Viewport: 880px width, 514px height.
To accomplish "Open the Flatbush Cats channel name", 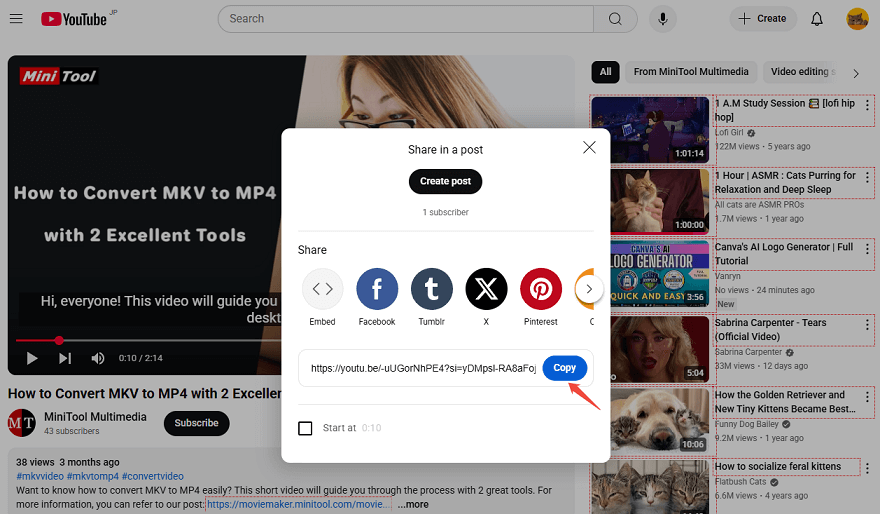I will pyautogui.click(x=741, y=482).
